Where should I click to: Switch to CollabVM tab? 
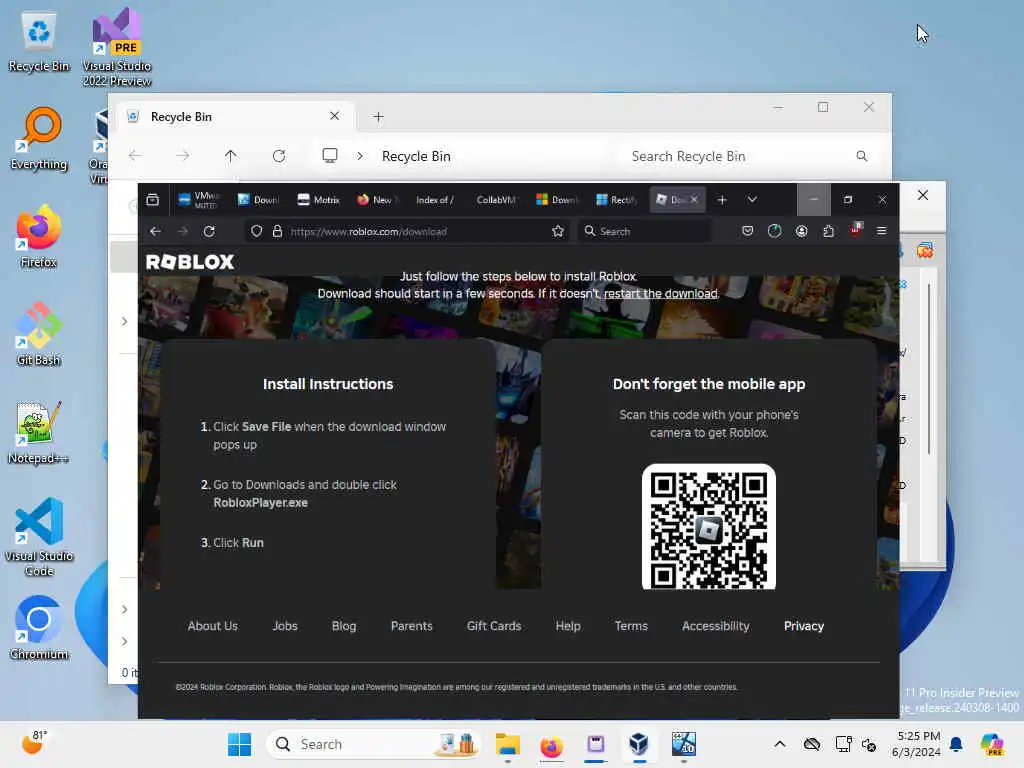tap(496, 200)
